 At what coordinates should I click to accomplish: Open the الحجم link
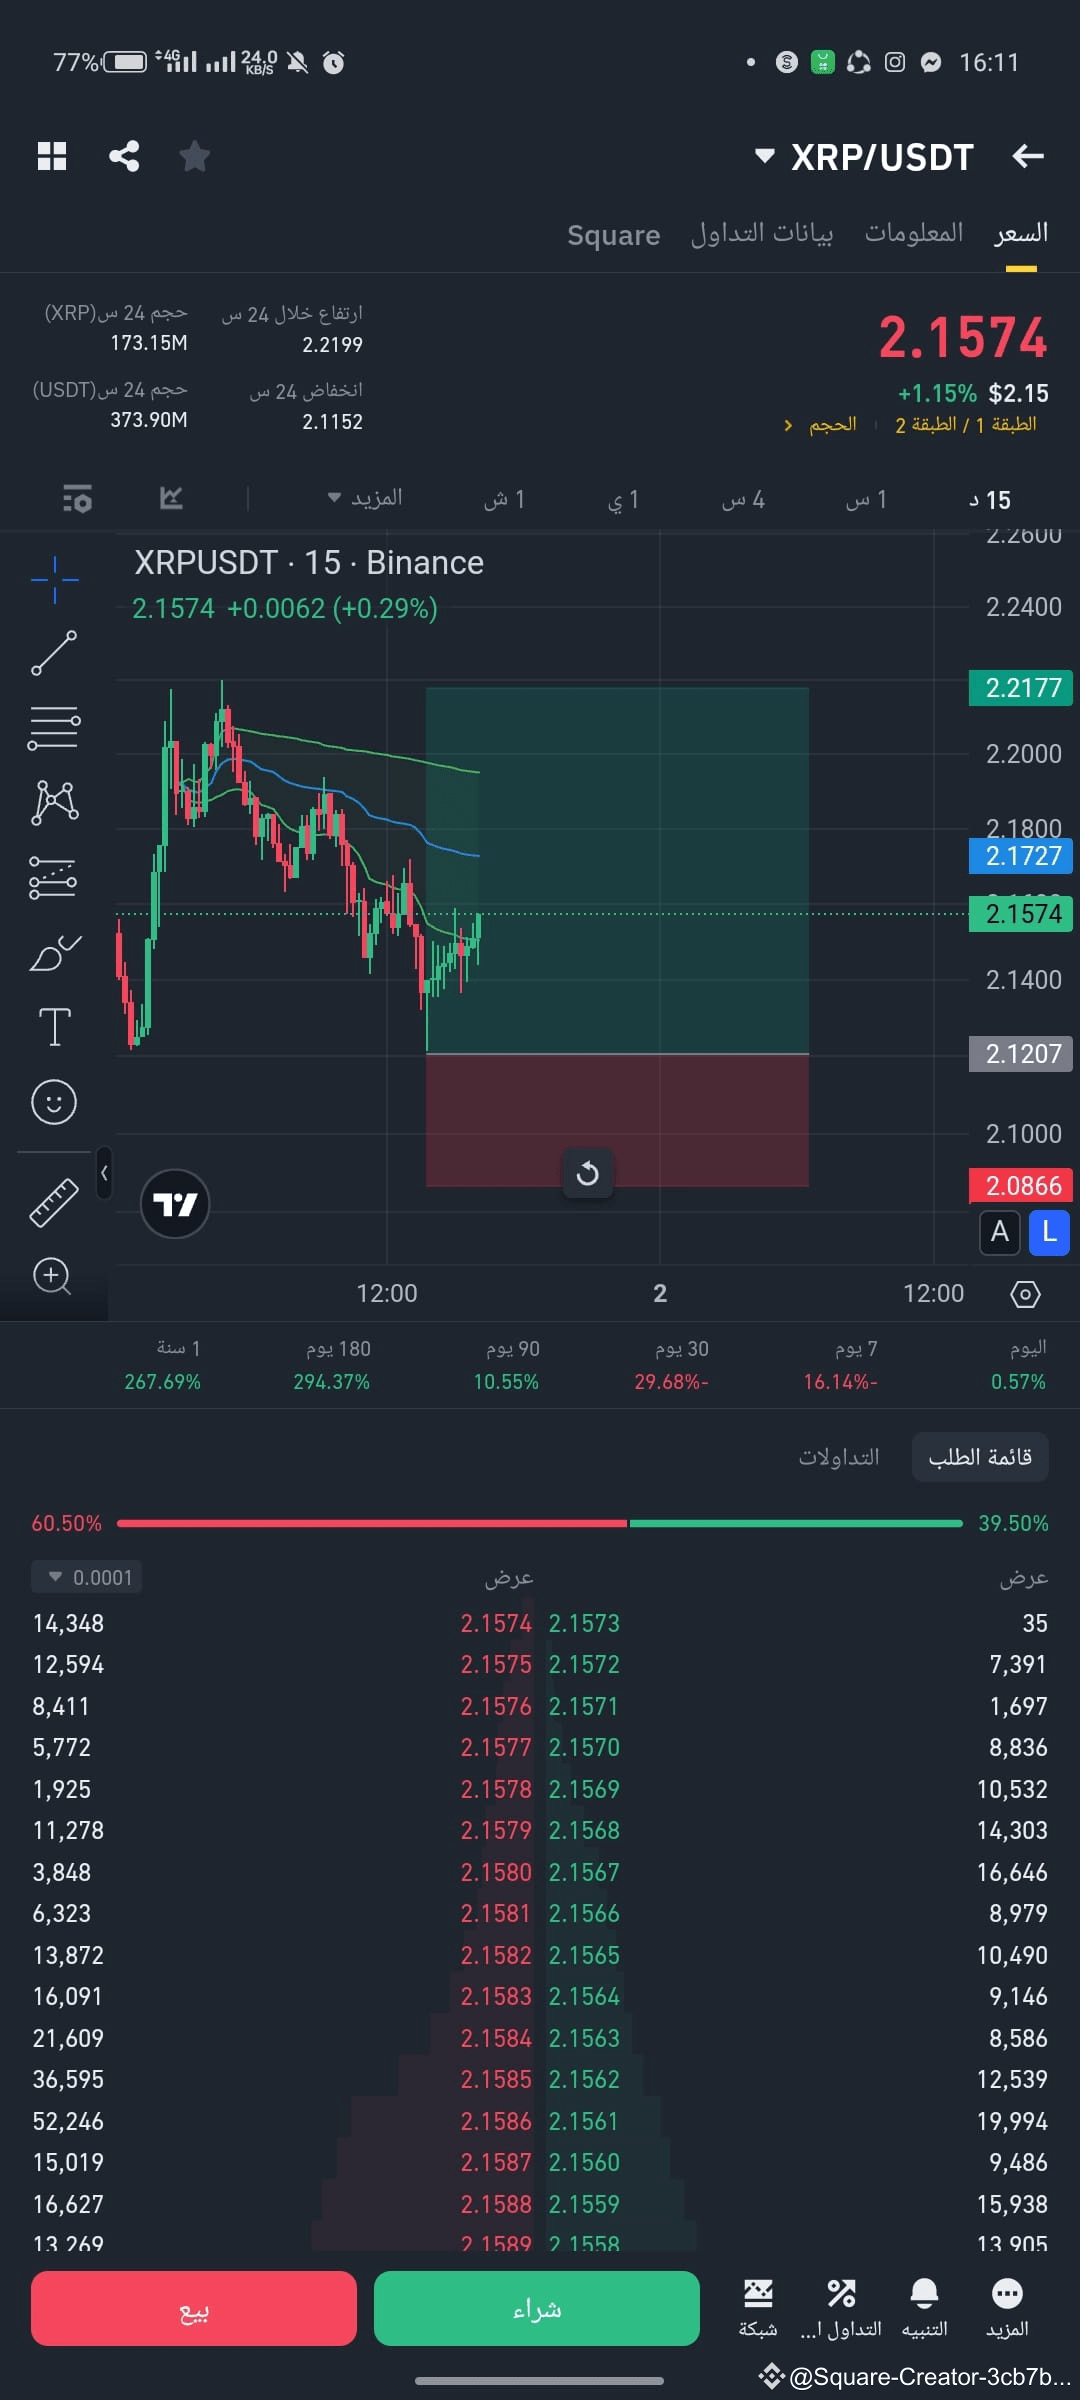click(x=821, y=425)
